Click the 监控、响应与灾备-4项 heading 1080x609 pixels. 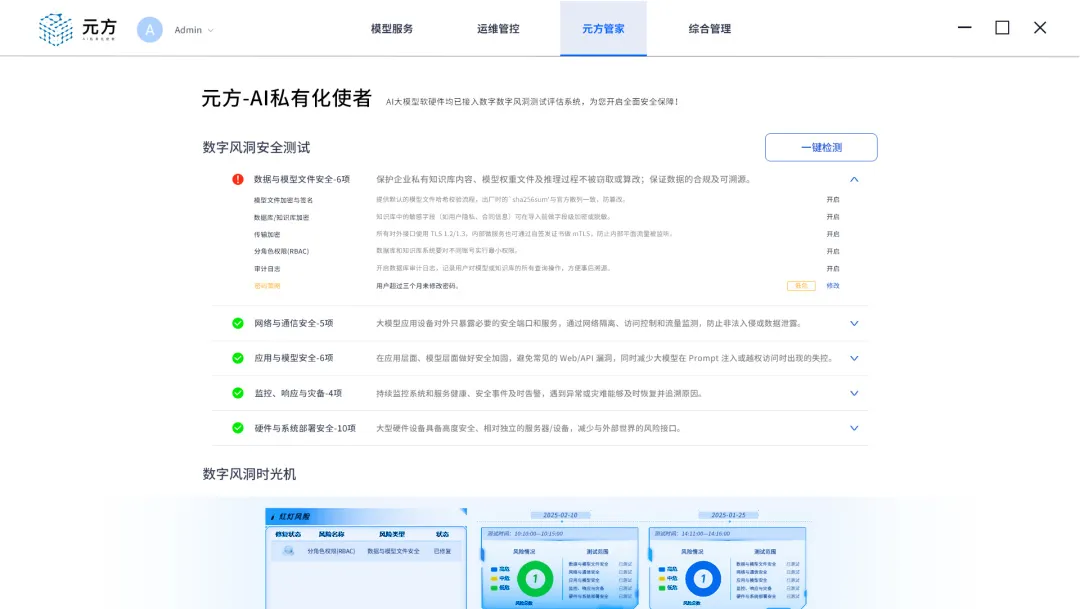click(298, 393)
